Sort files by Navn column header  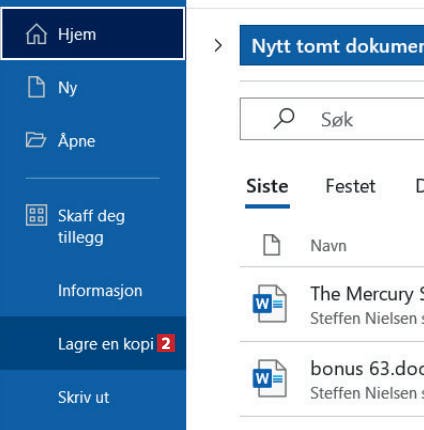pyautogui.click(x=328, y=246)
